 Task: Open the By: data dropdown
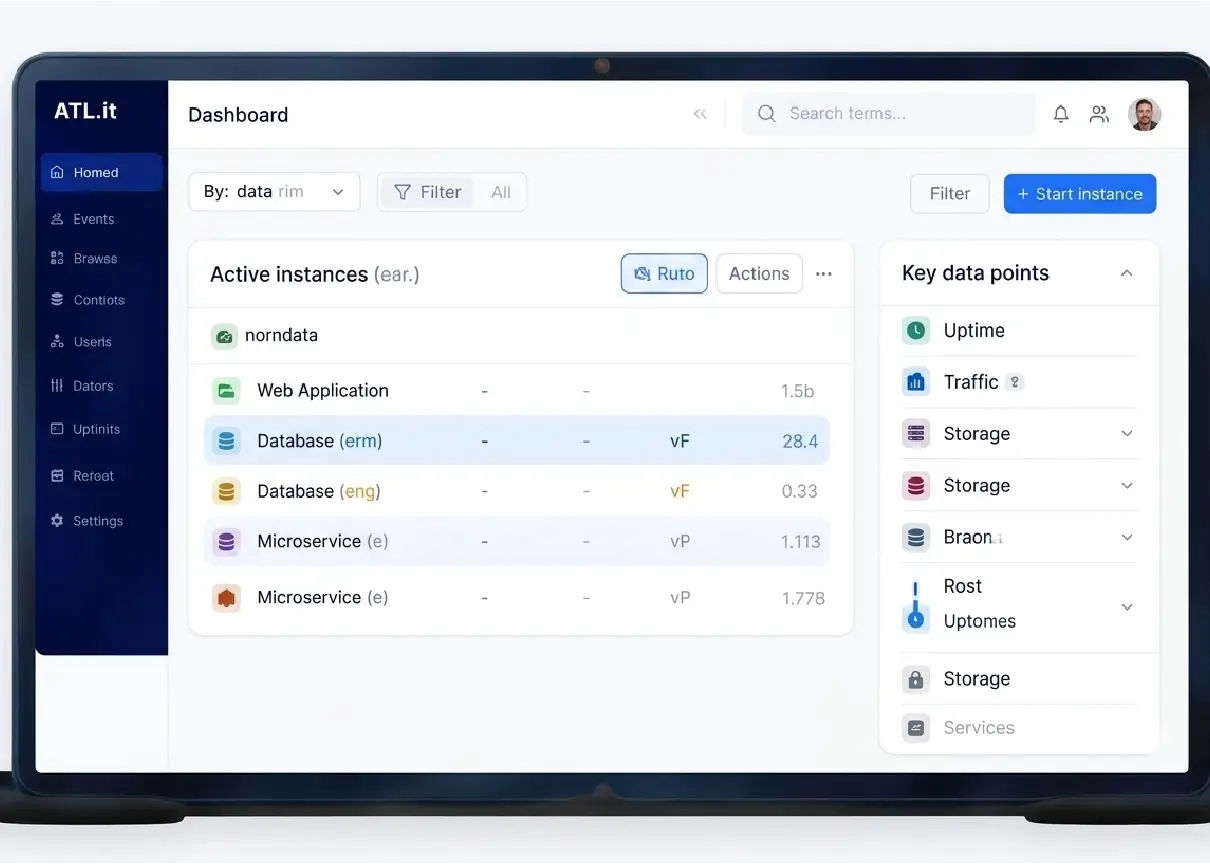274,192
